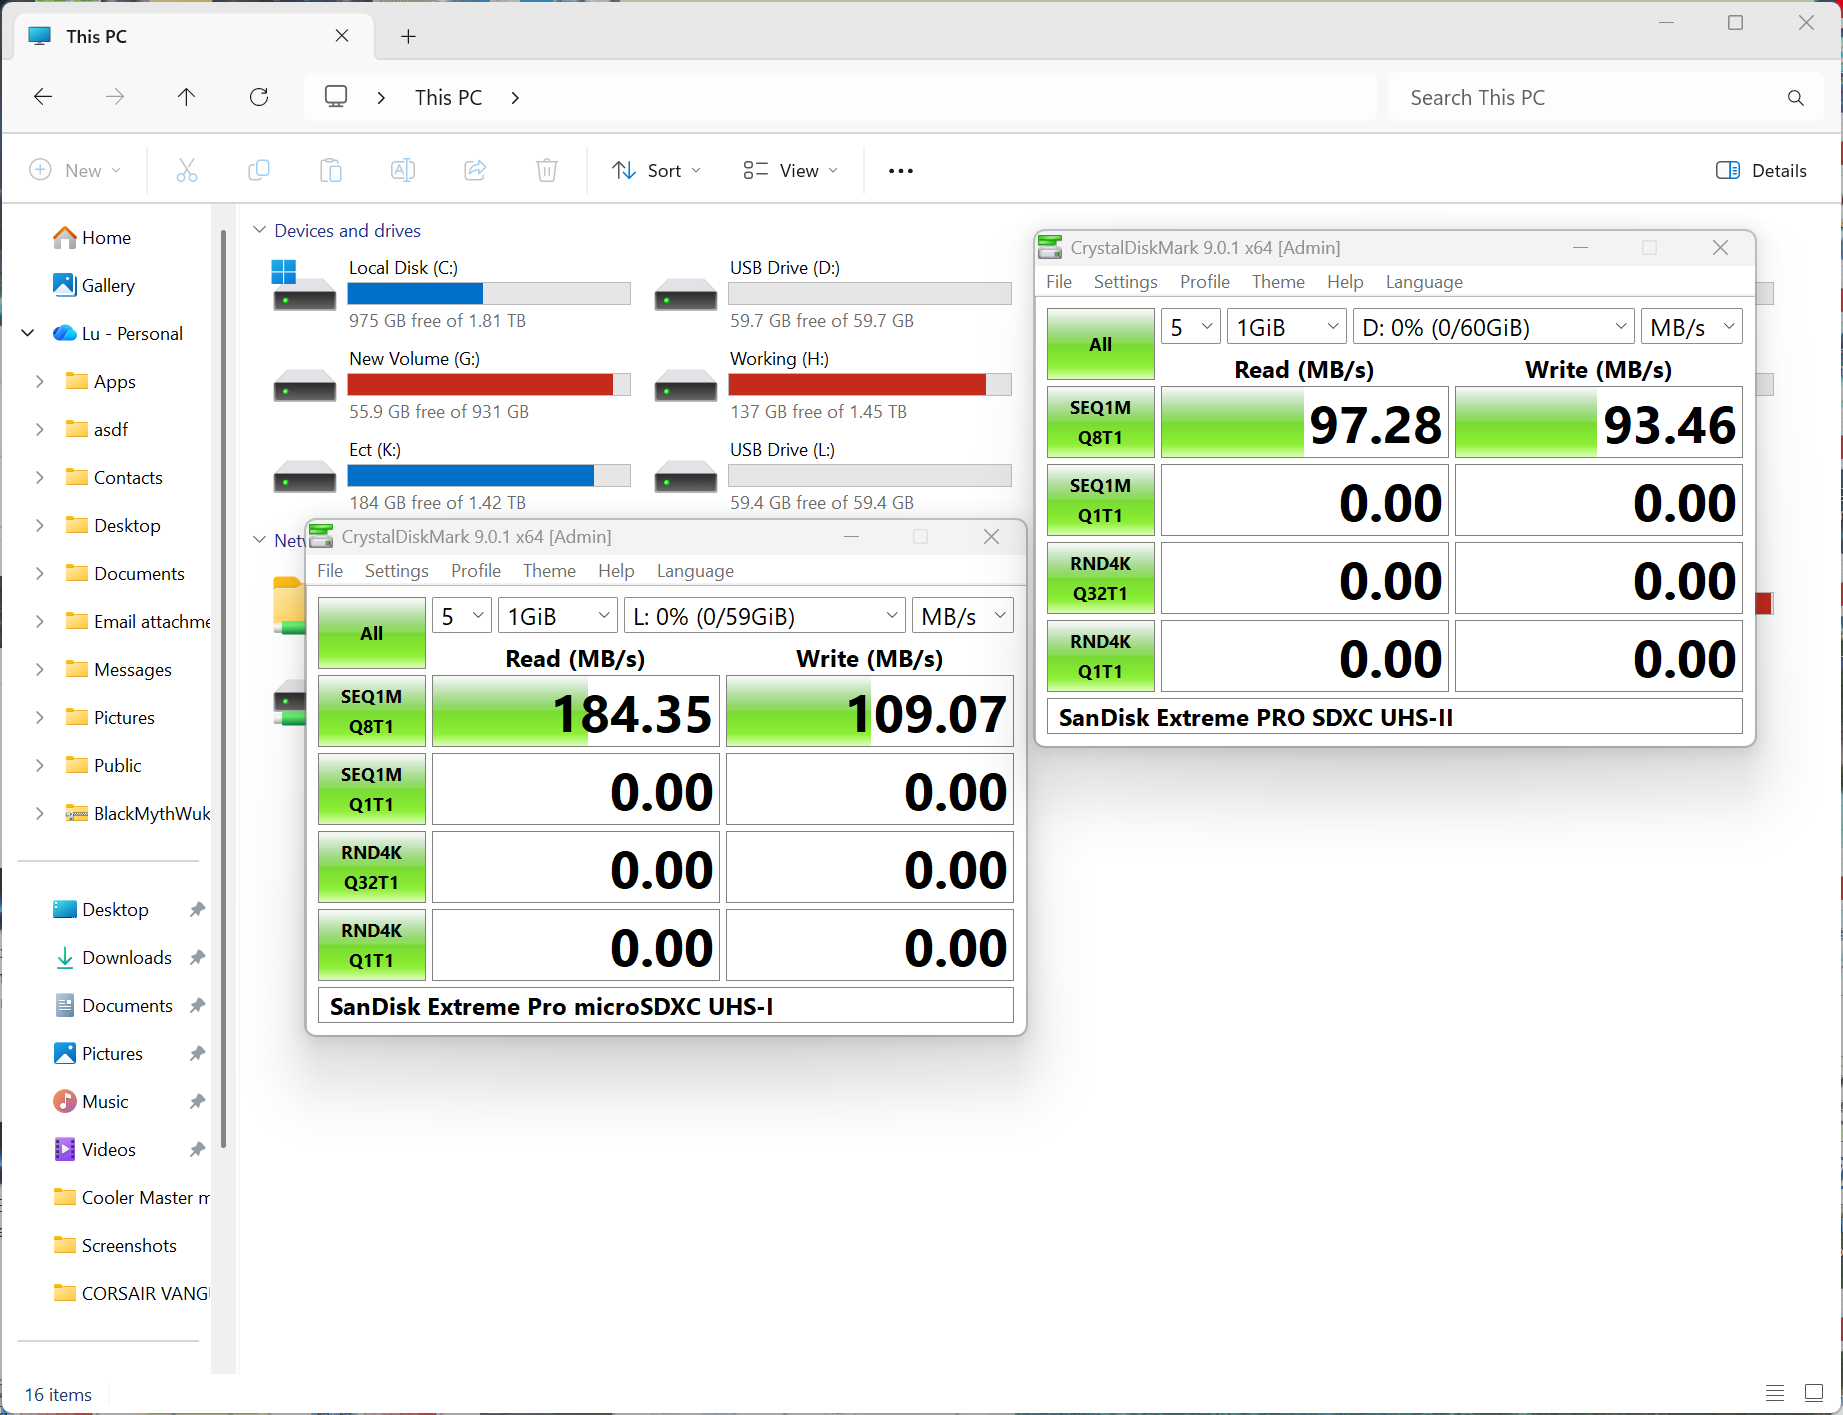The image size is (1843, 1415).
Task: Switch to large thumbnails view icon
Action: (1813, 1393)
